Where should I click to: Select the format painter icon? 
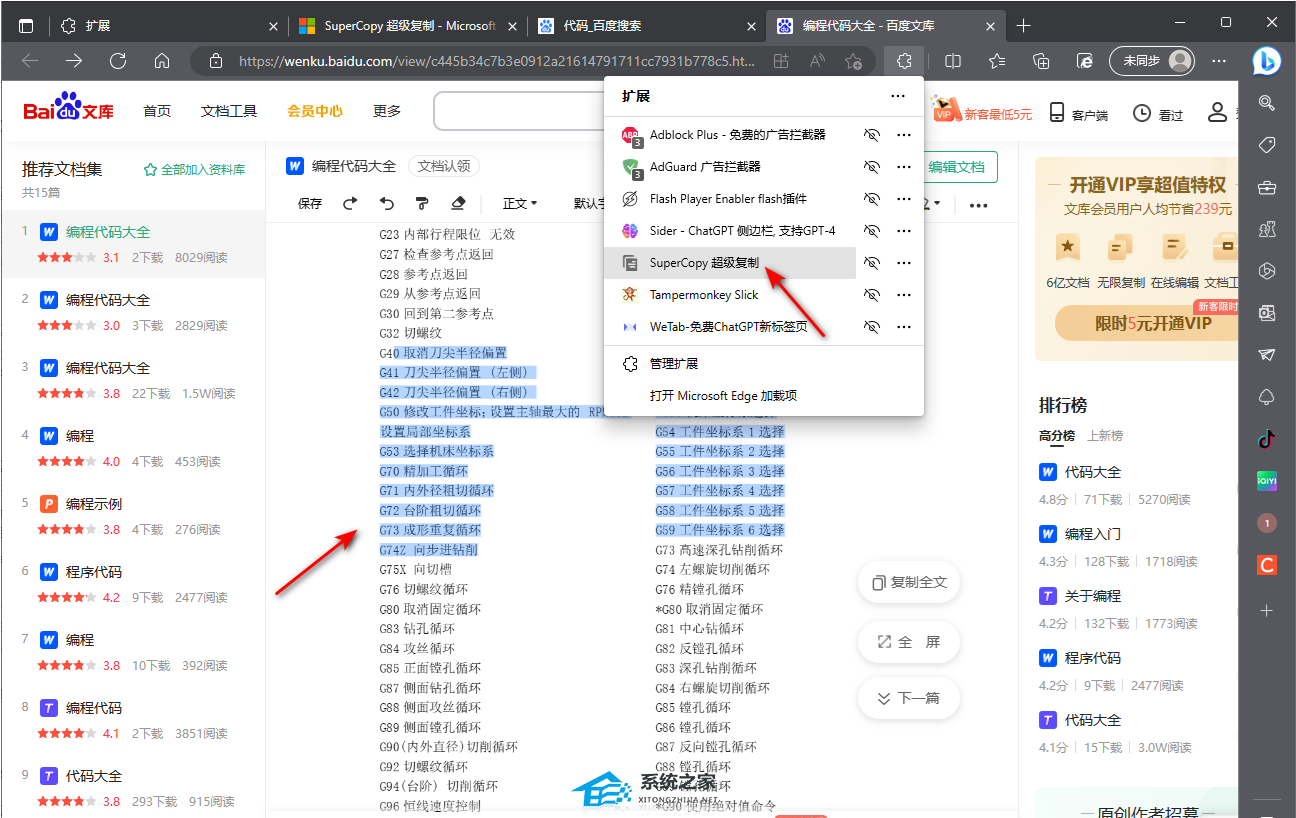point(422,203)
